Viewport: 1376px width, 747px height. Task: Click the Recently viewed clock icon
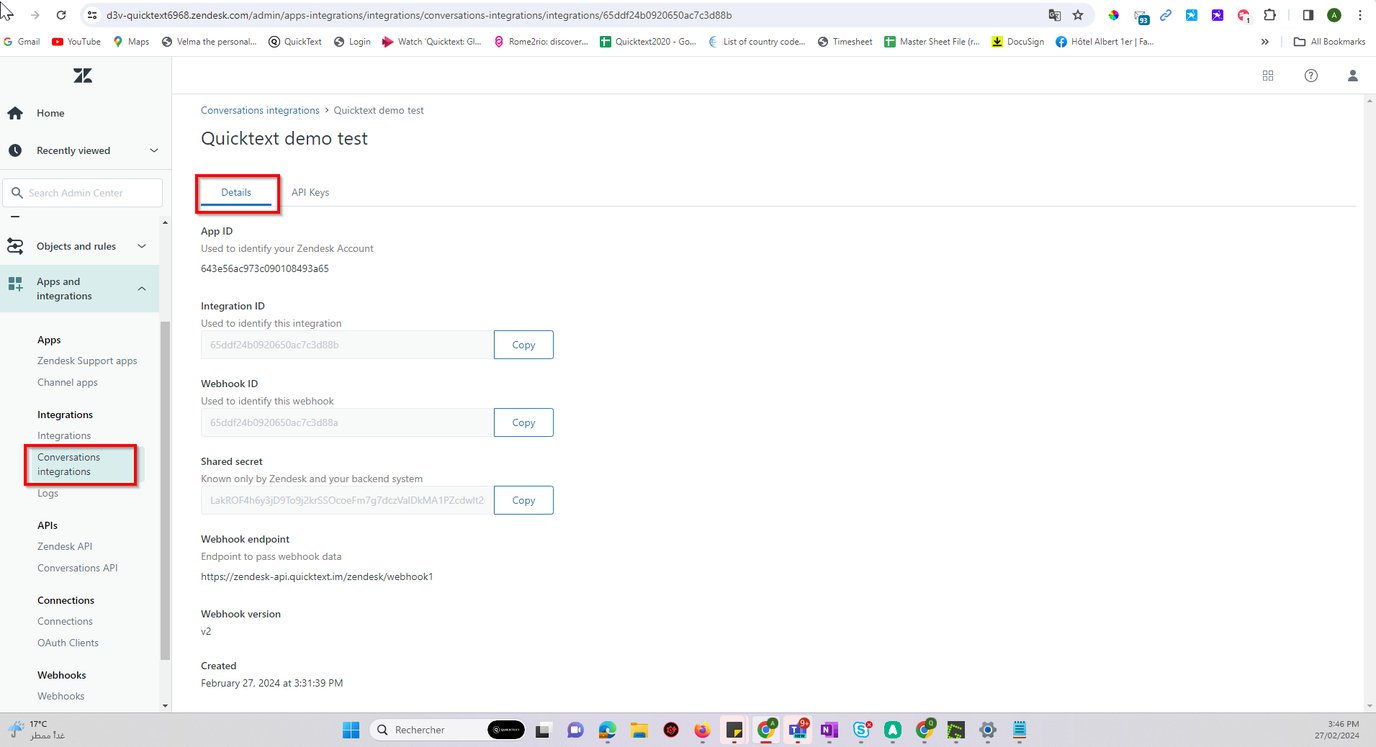[x=14, y=150]
